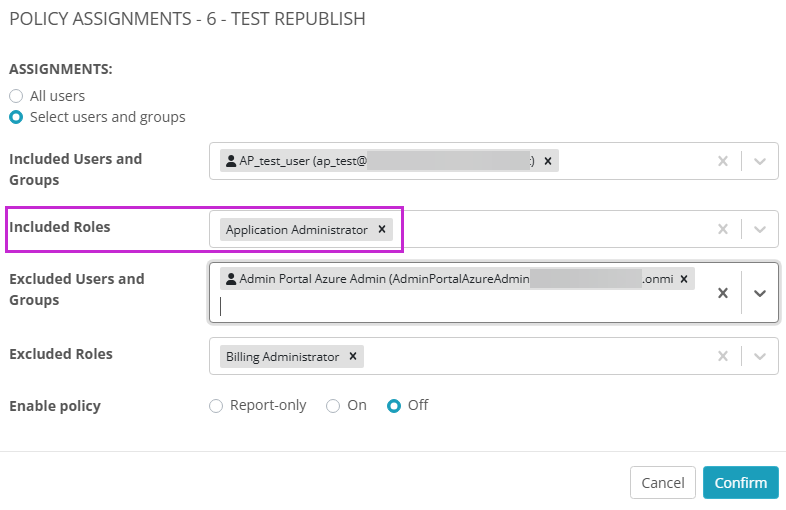Clear all Included Roles
The height and width of the screenshot is (510, 786).
click(722, 229)
